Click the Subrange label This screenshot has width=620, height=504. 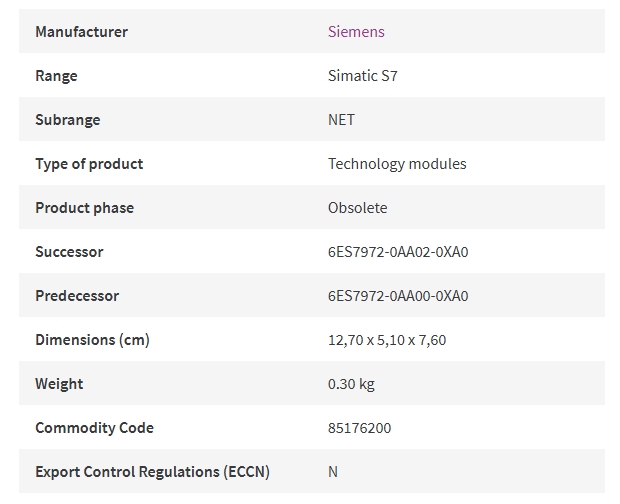click(68, 120)
